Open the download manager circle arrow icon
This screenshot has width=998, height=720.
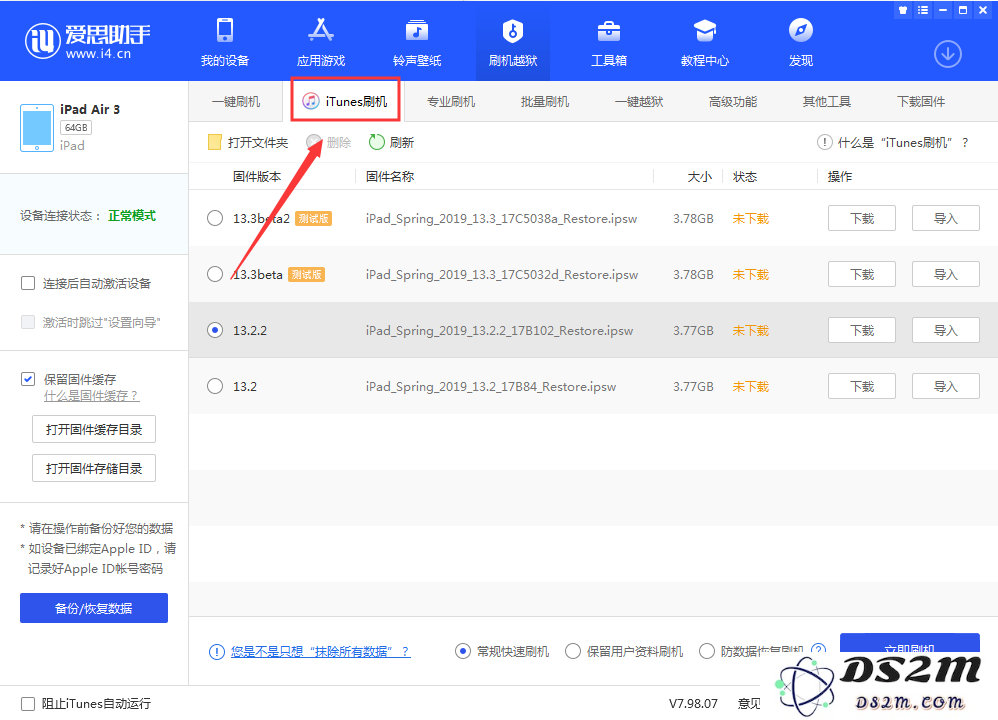click(x=948, y=54)
